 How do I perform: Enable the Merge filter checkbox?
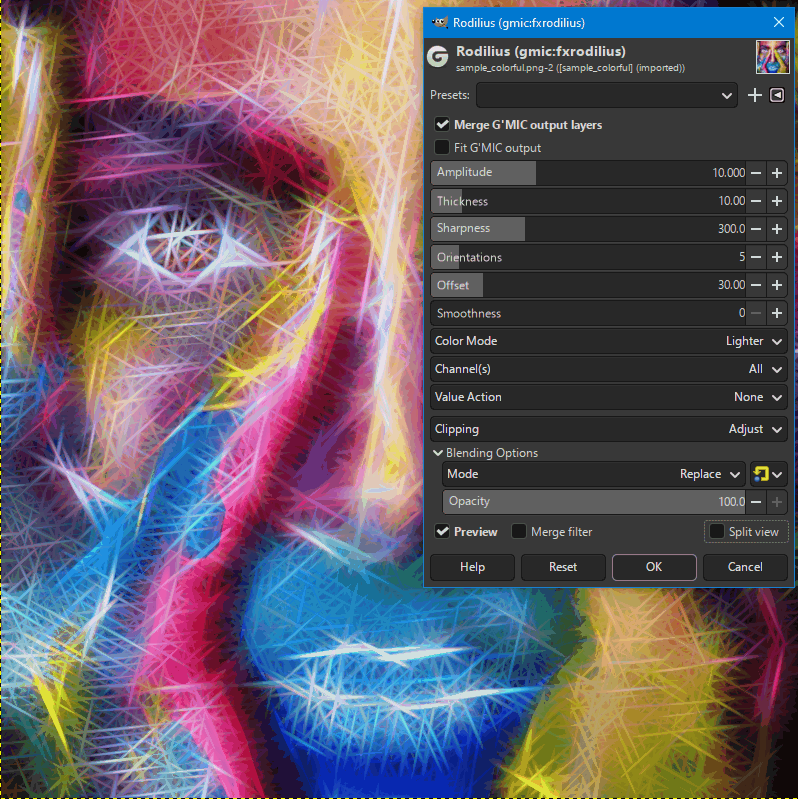pyautogui.click(x=519, y=531)
